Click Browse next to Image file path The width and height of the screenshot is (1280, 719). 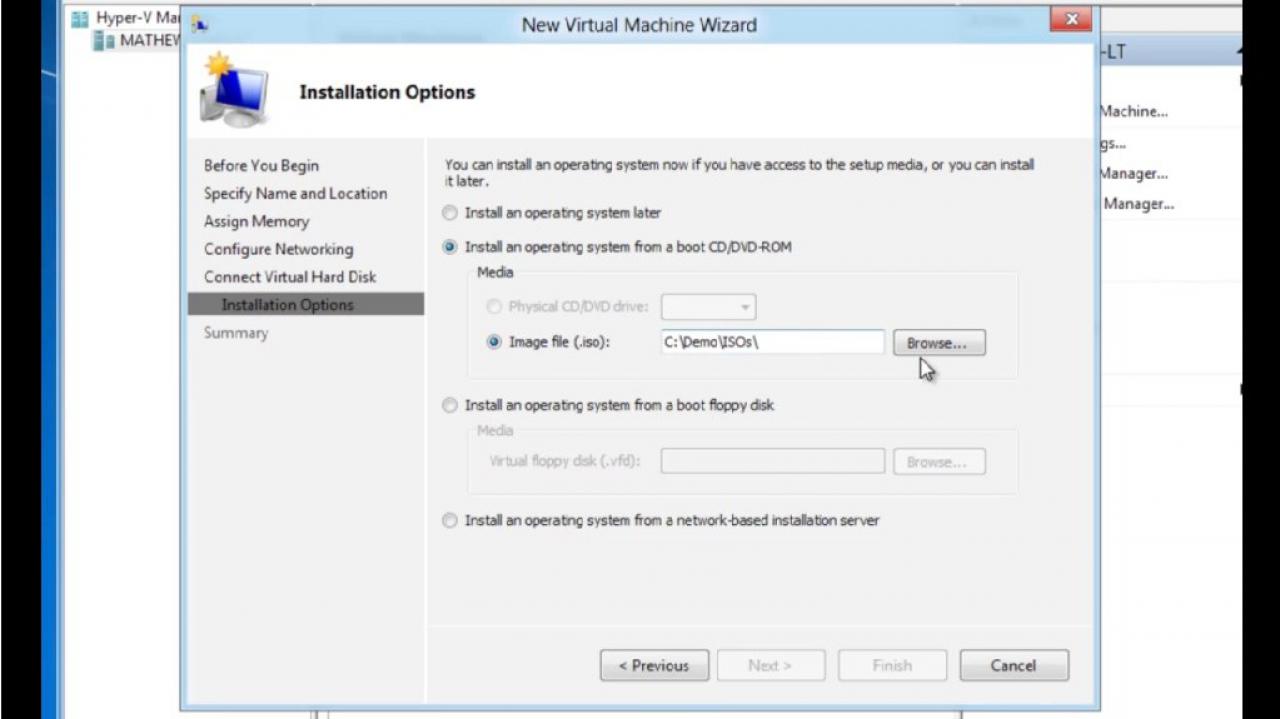click(x=938, y=343)
